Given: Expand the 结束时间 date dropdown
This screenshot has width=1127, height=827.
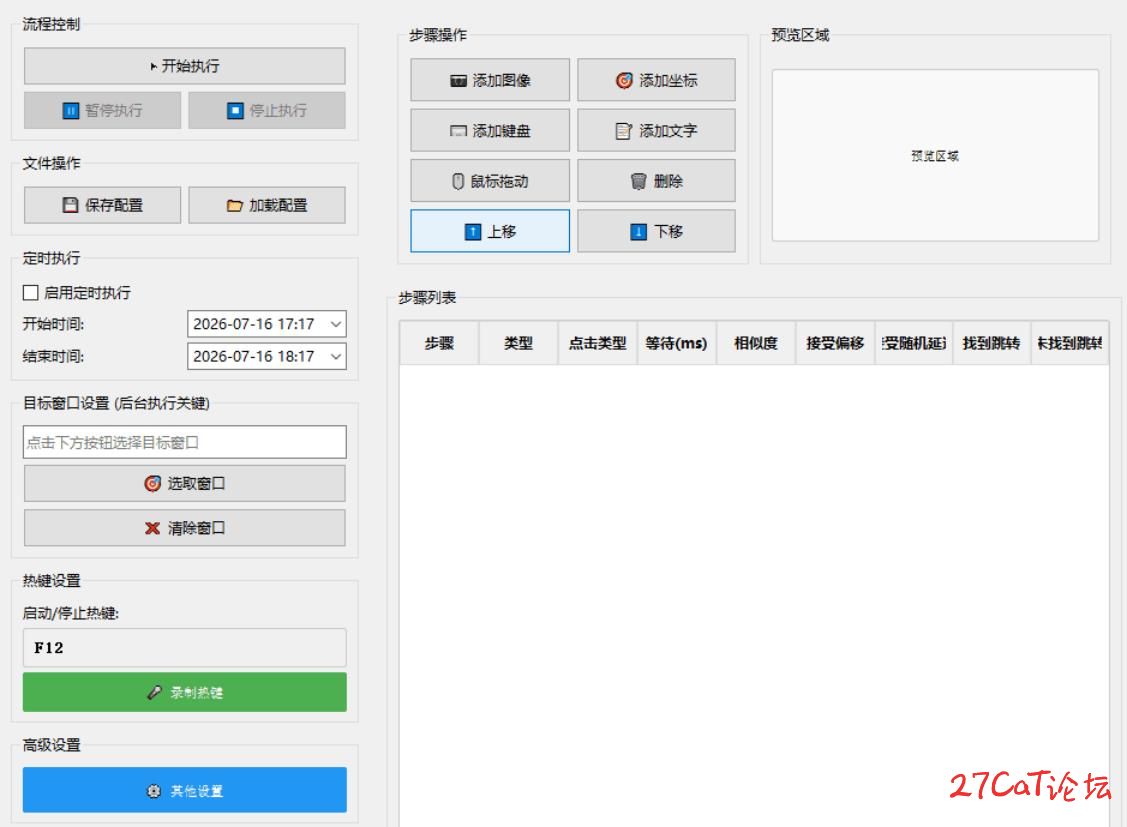Looking at the screenshot, I should (336, 356).
